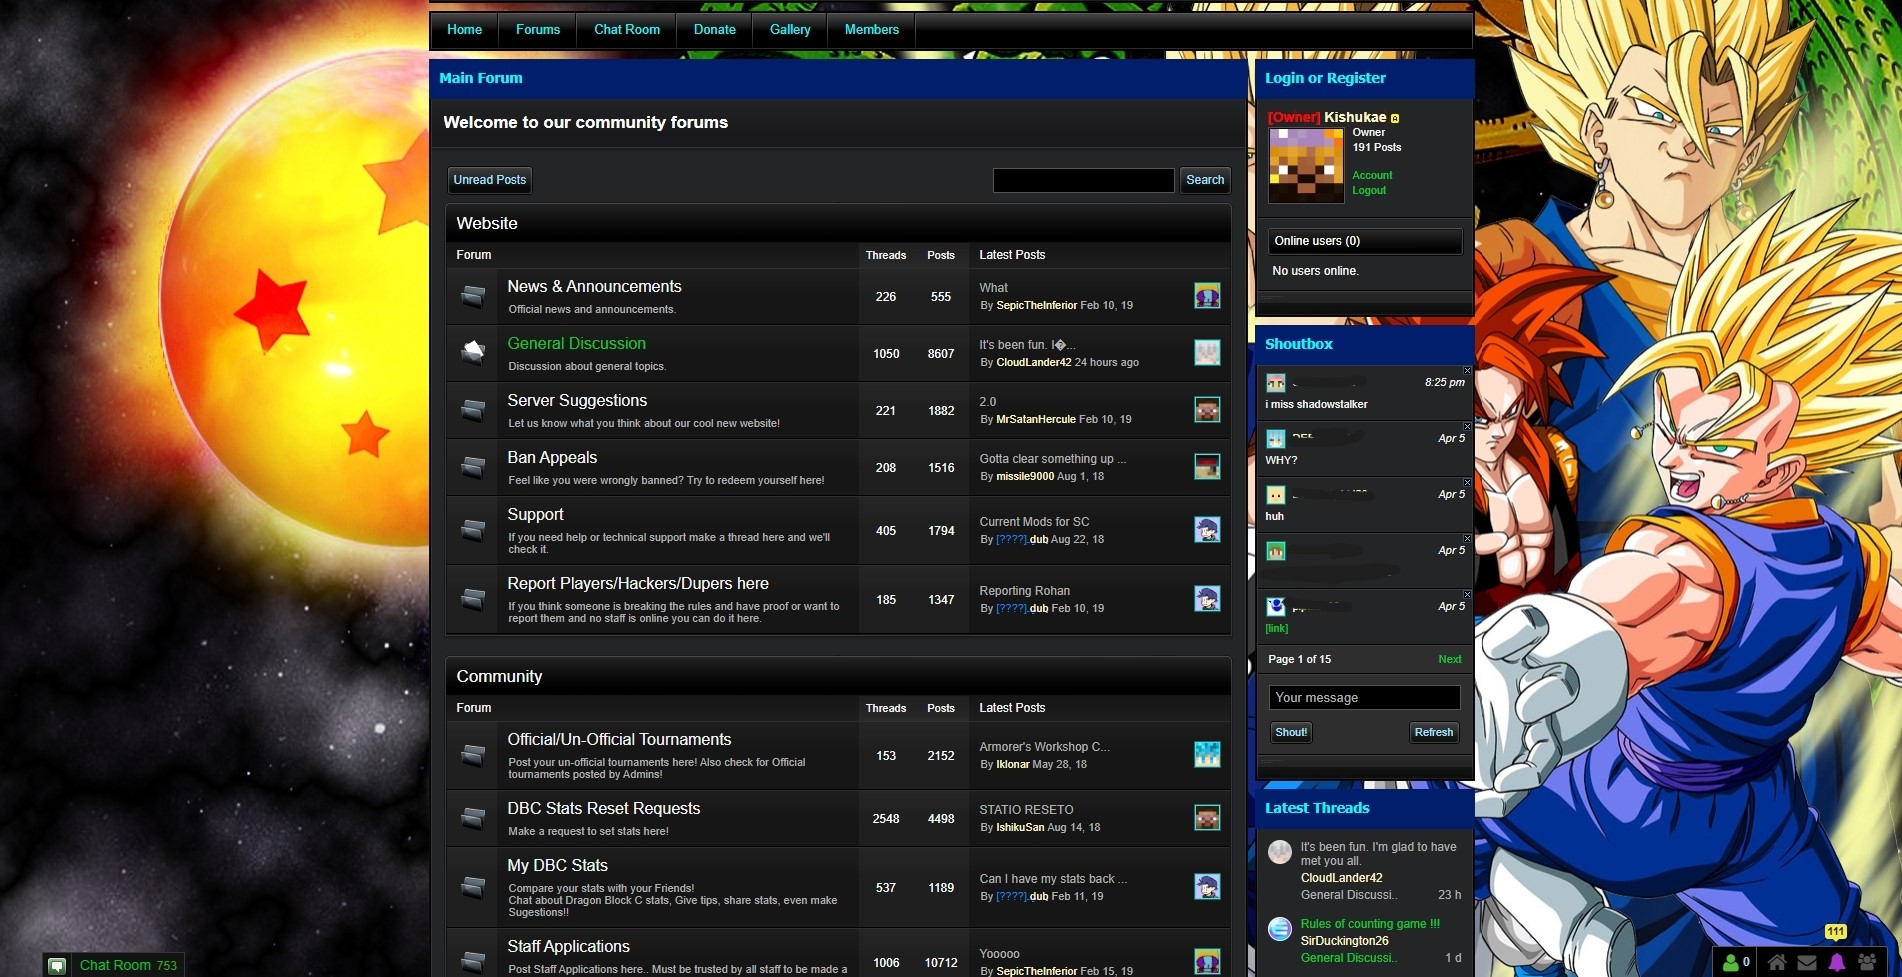Open CloudLander42 profile in Latest Threads
Image resolution: width=1902 pixels, height=977 pixels.
tap(1341, 878)
